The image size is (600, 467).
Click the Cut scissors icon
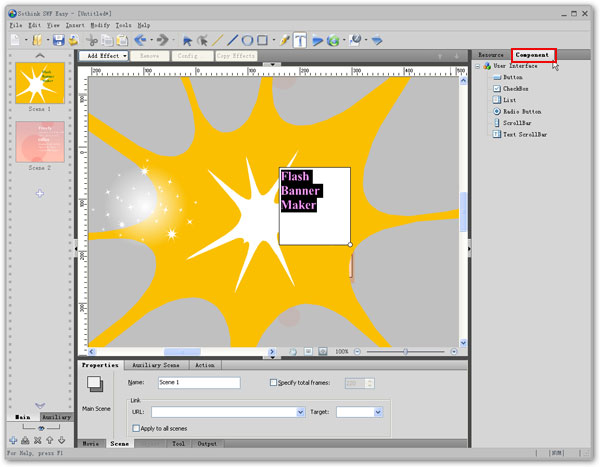point(92,40)
